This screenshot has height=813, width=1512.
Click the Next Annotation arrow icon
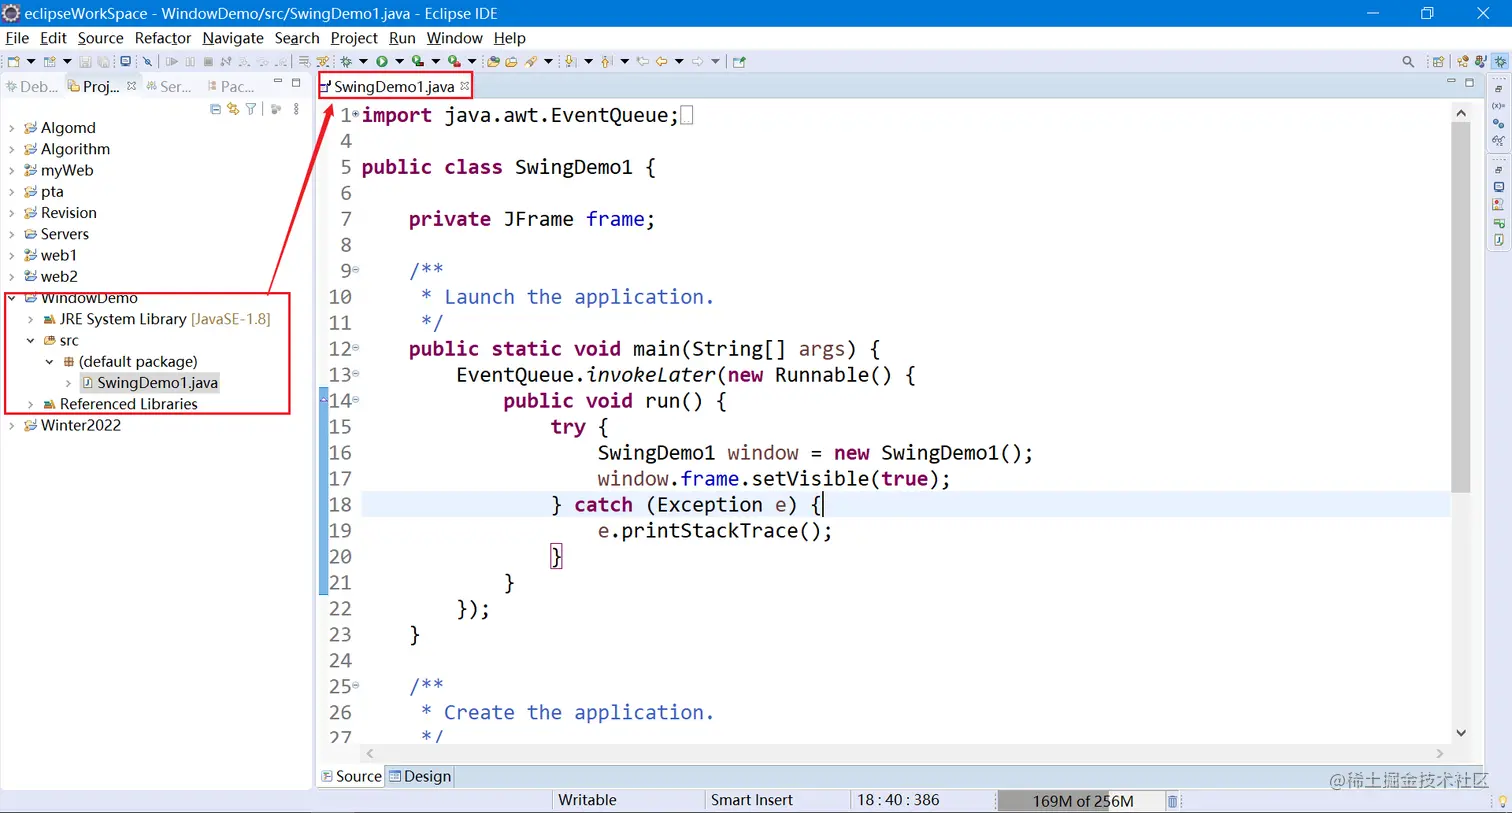click(x=569, y=61)
